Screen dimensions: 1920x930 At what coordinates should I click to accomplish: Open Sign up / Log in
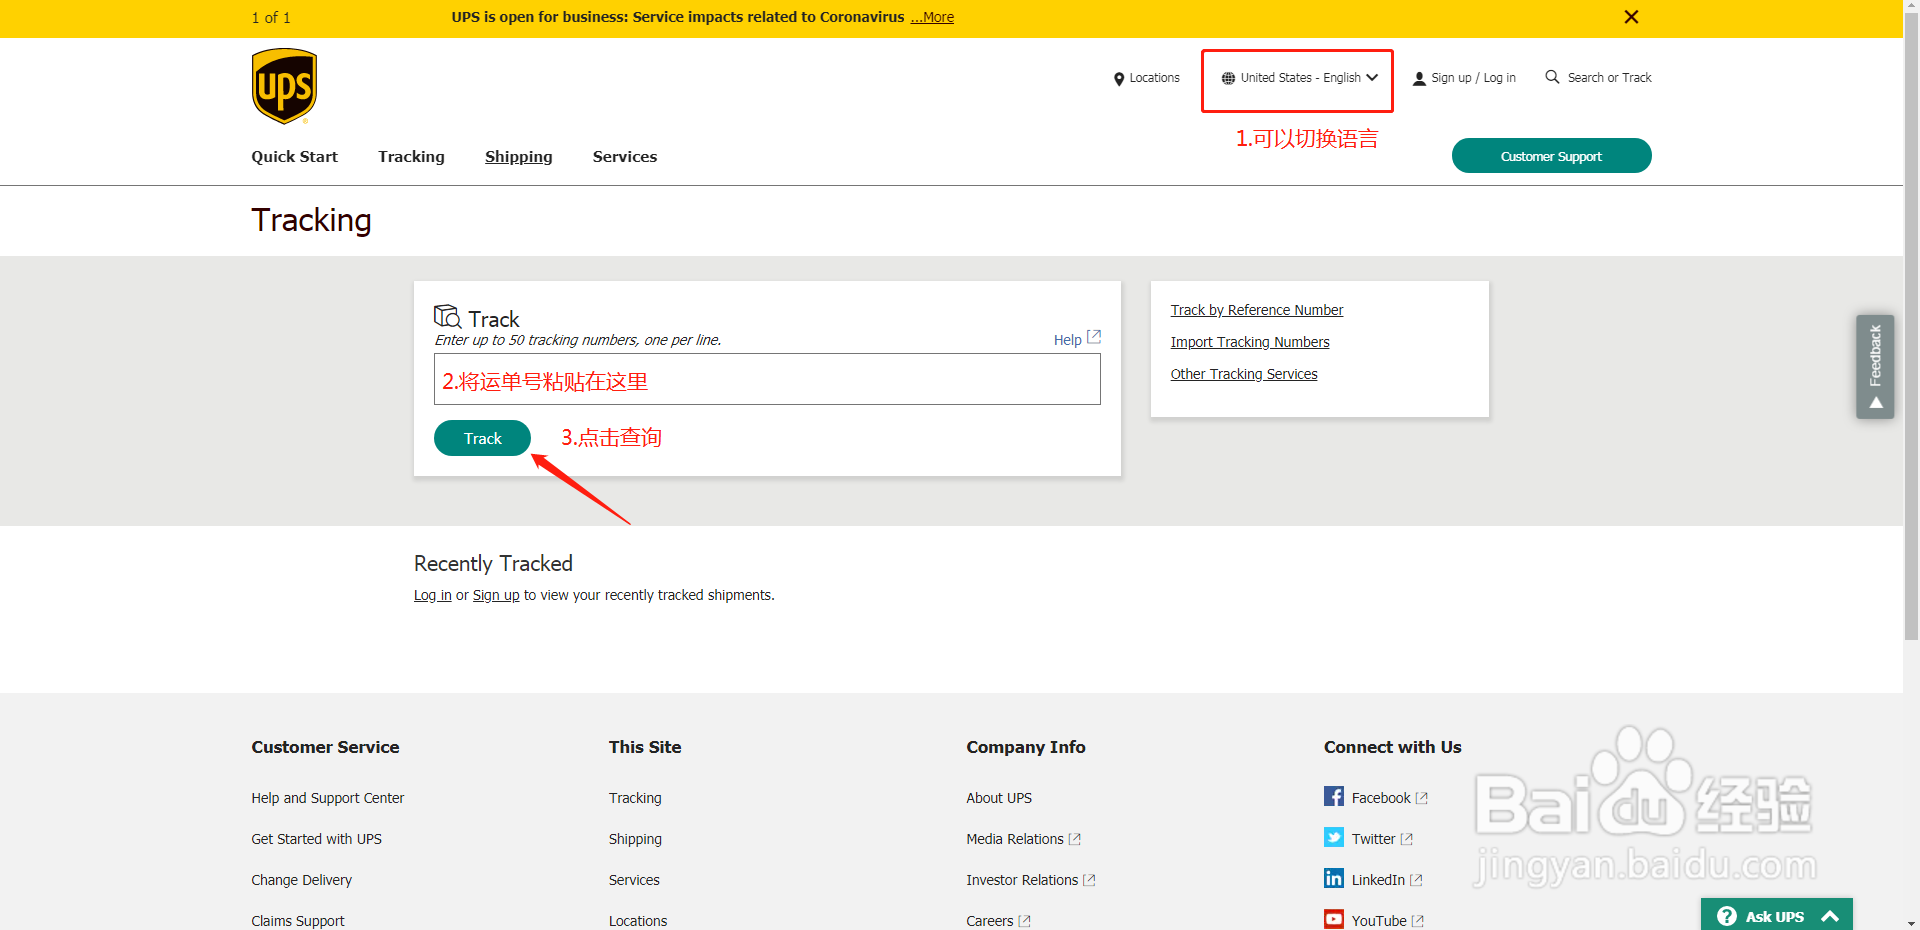[x=1473, y=78]
